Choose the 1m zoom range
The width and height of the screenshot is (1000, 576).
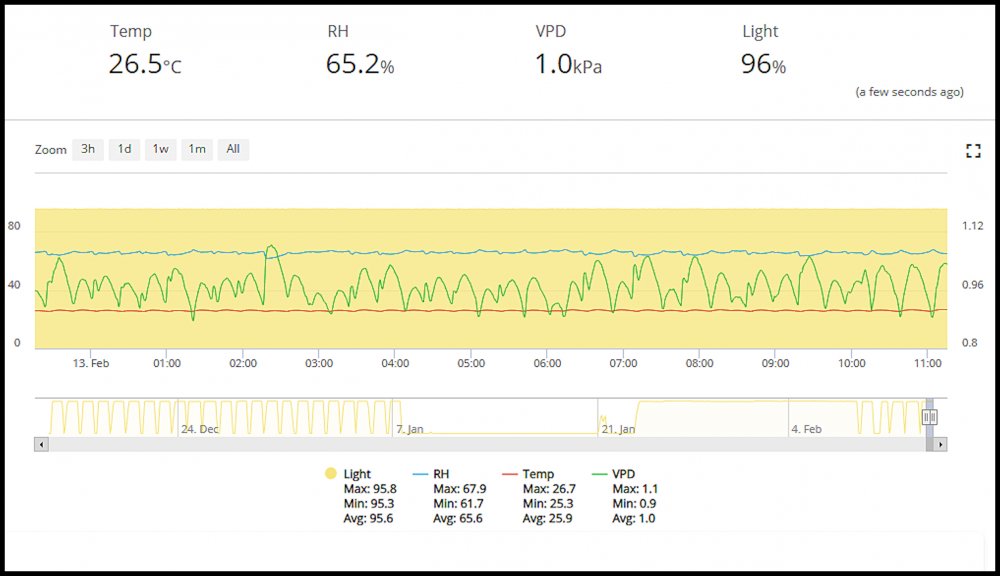197,150
